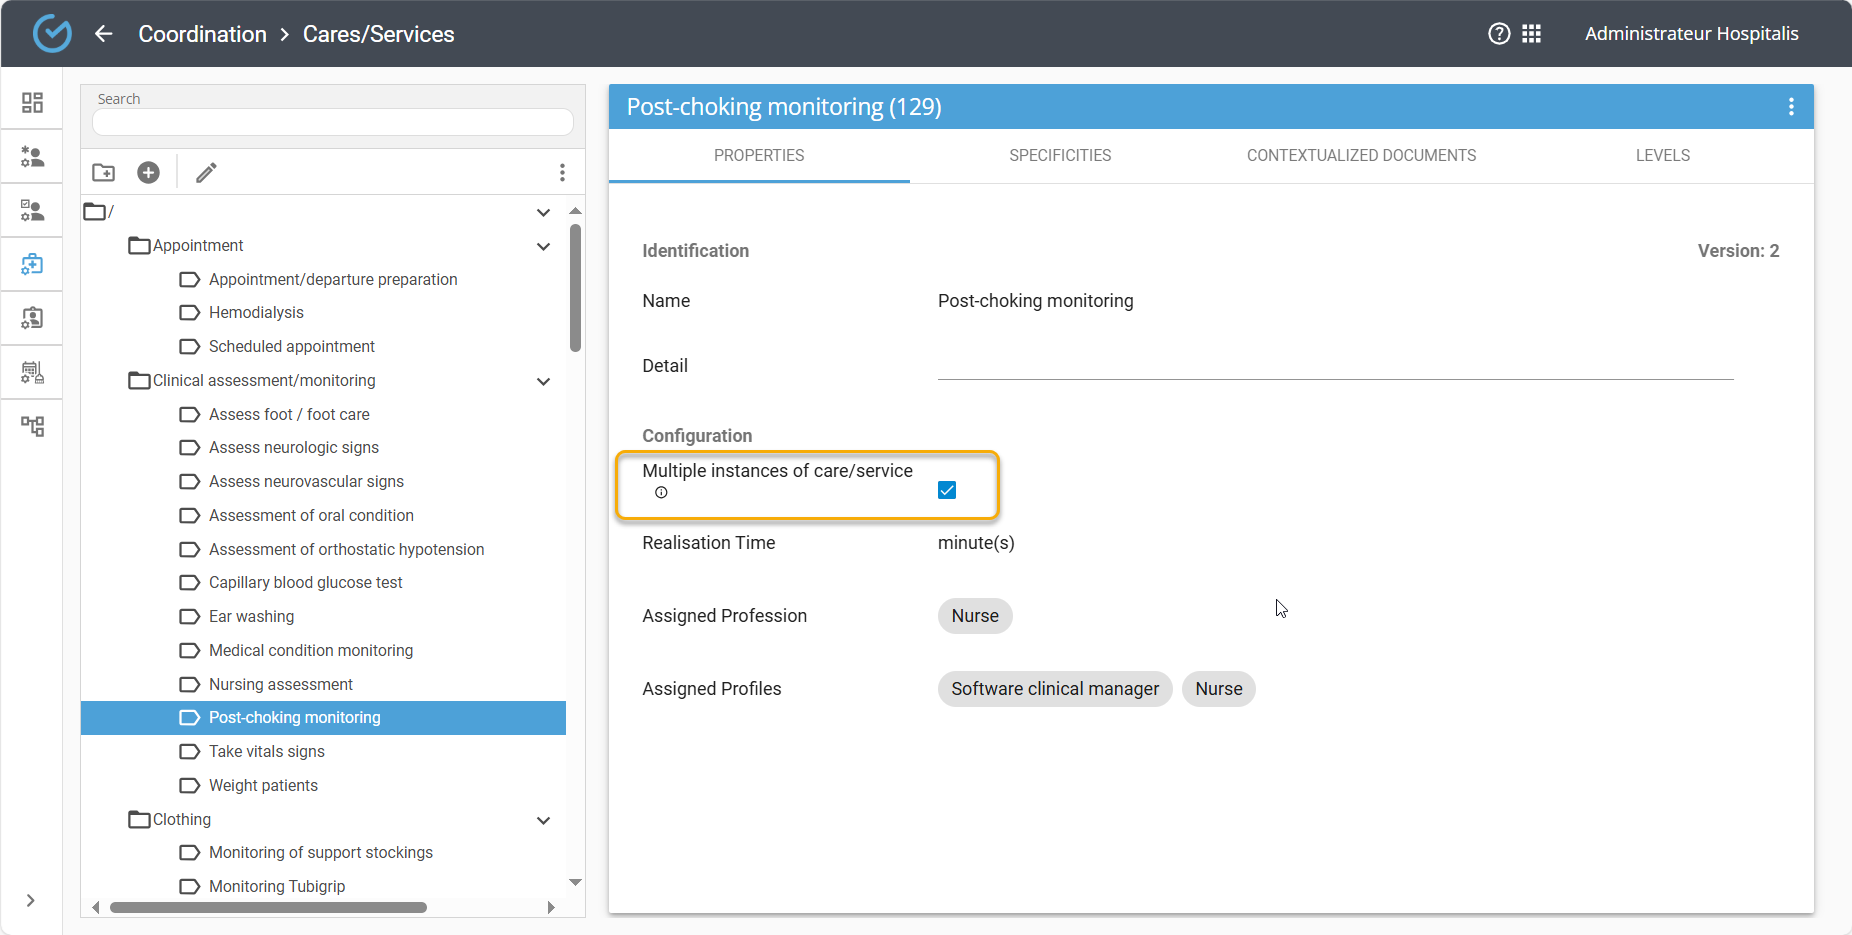Click the add folder icon
The image size is (1852, 935).
(x=104, y=173)
